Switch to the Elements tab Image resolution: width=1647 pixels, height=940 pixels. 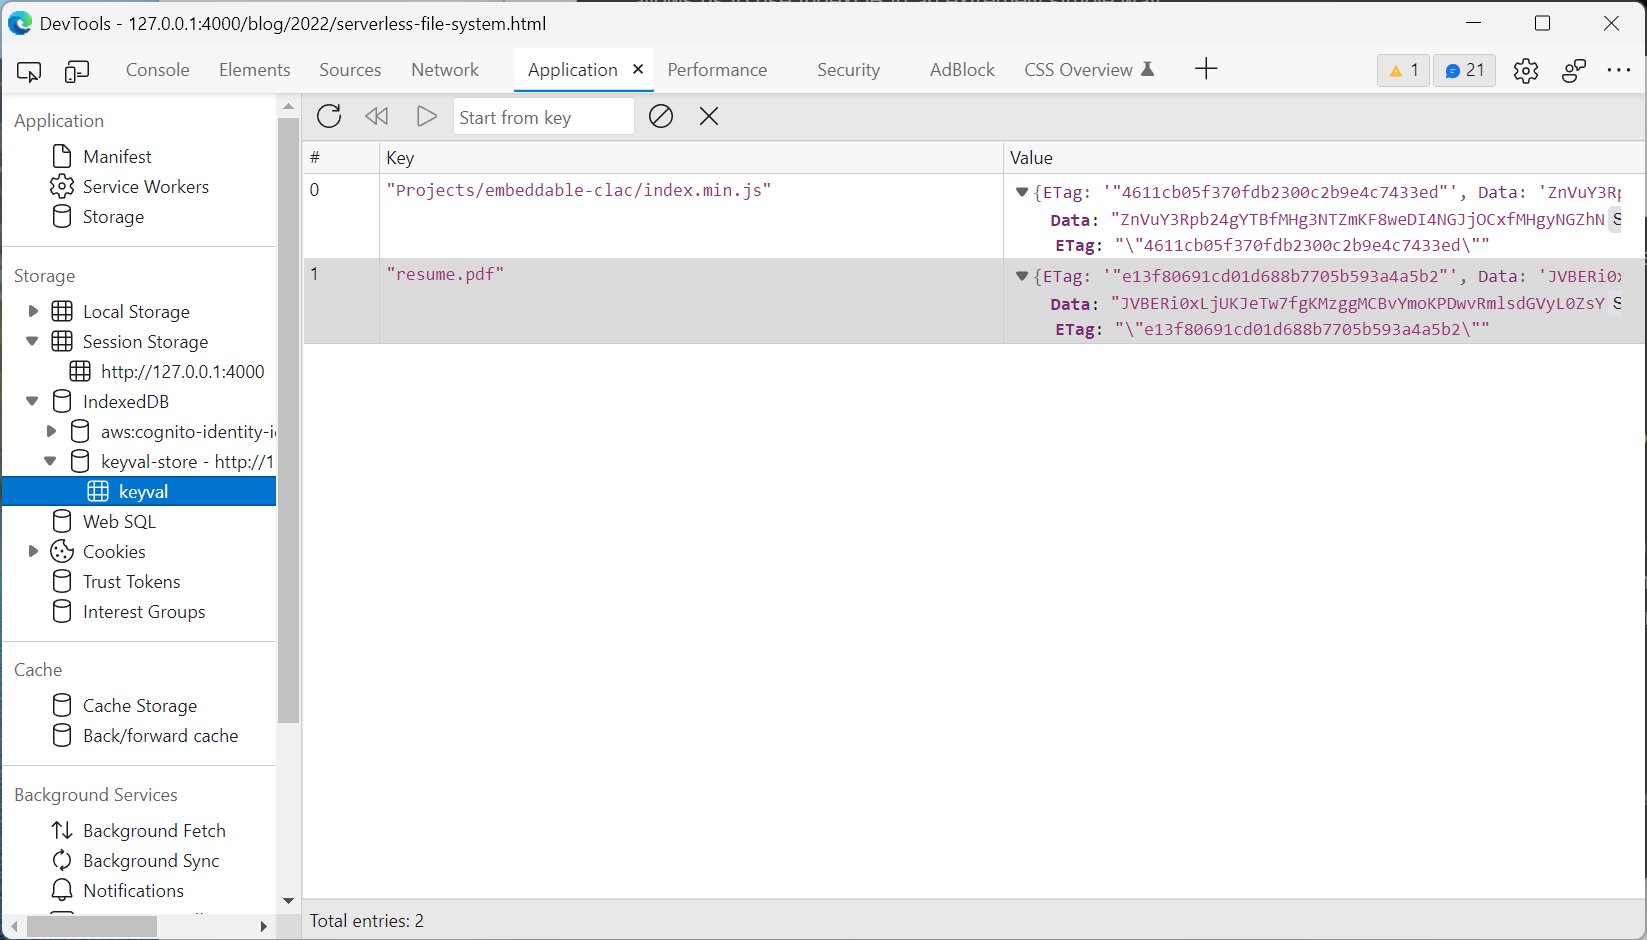coord(255,70)
